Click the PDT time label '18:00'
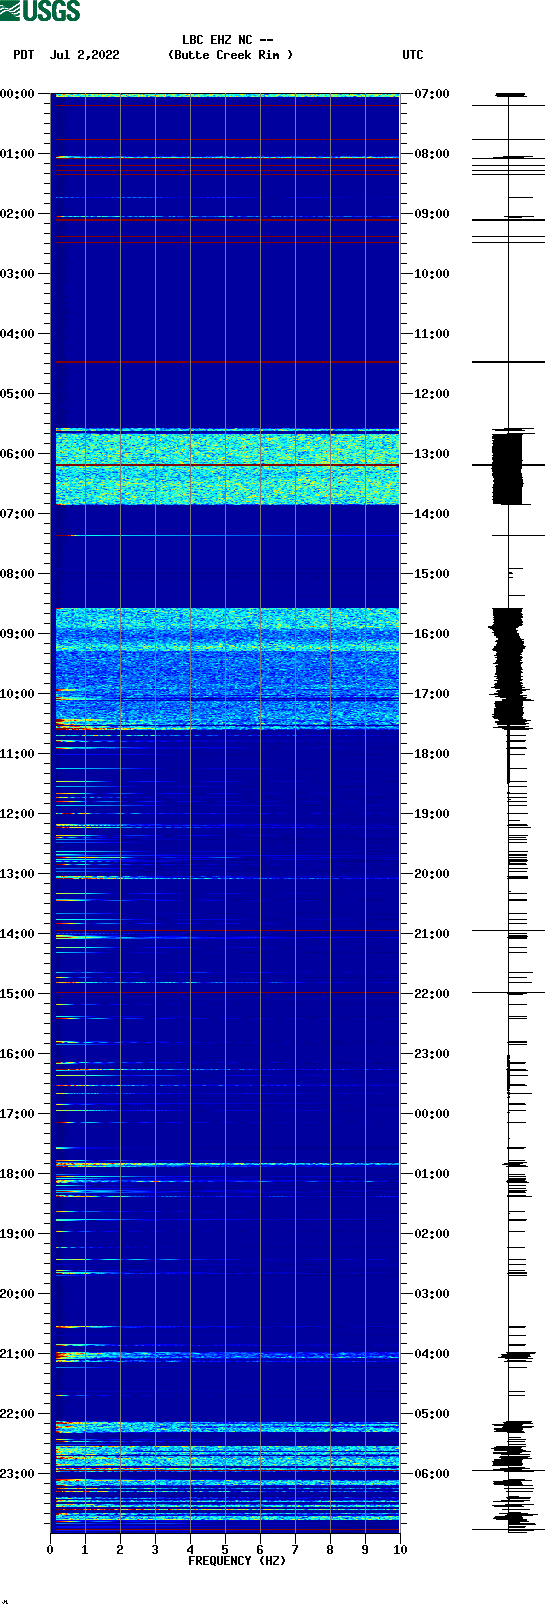 [17, 1174]
